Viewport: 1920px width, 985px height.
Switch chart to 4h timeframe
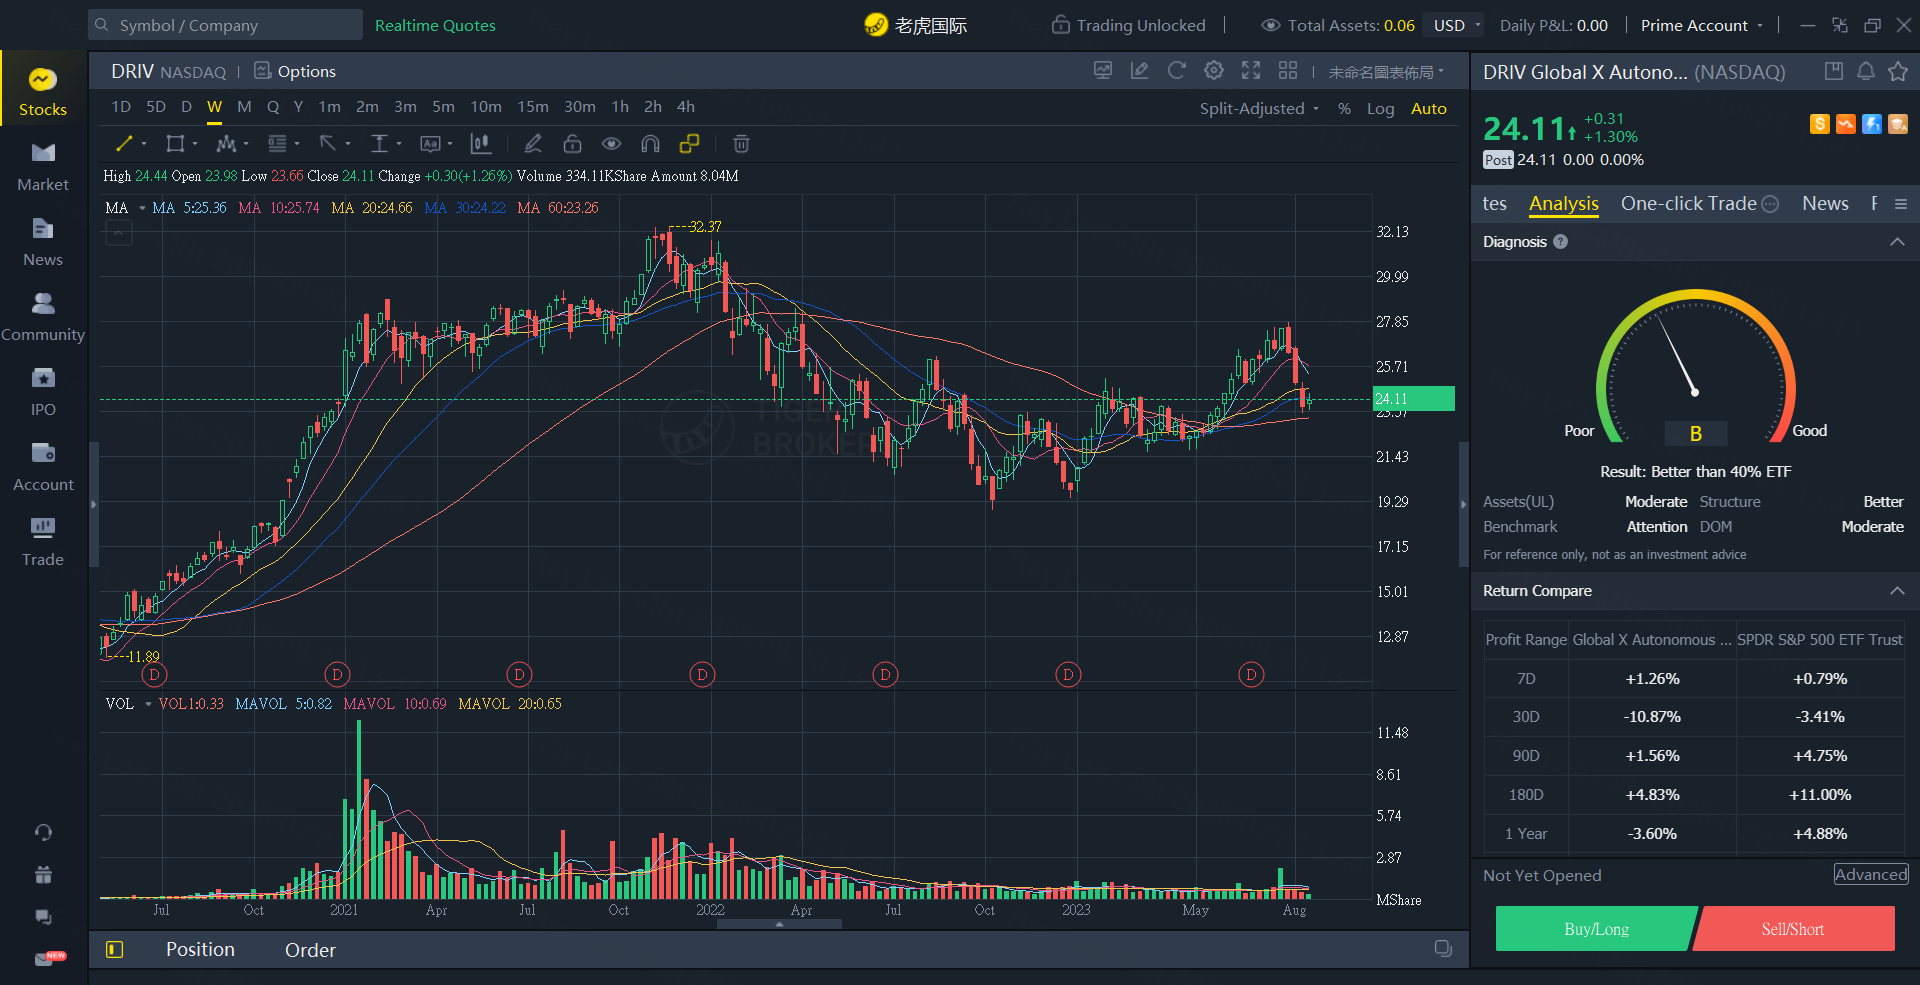click(685, 106)
